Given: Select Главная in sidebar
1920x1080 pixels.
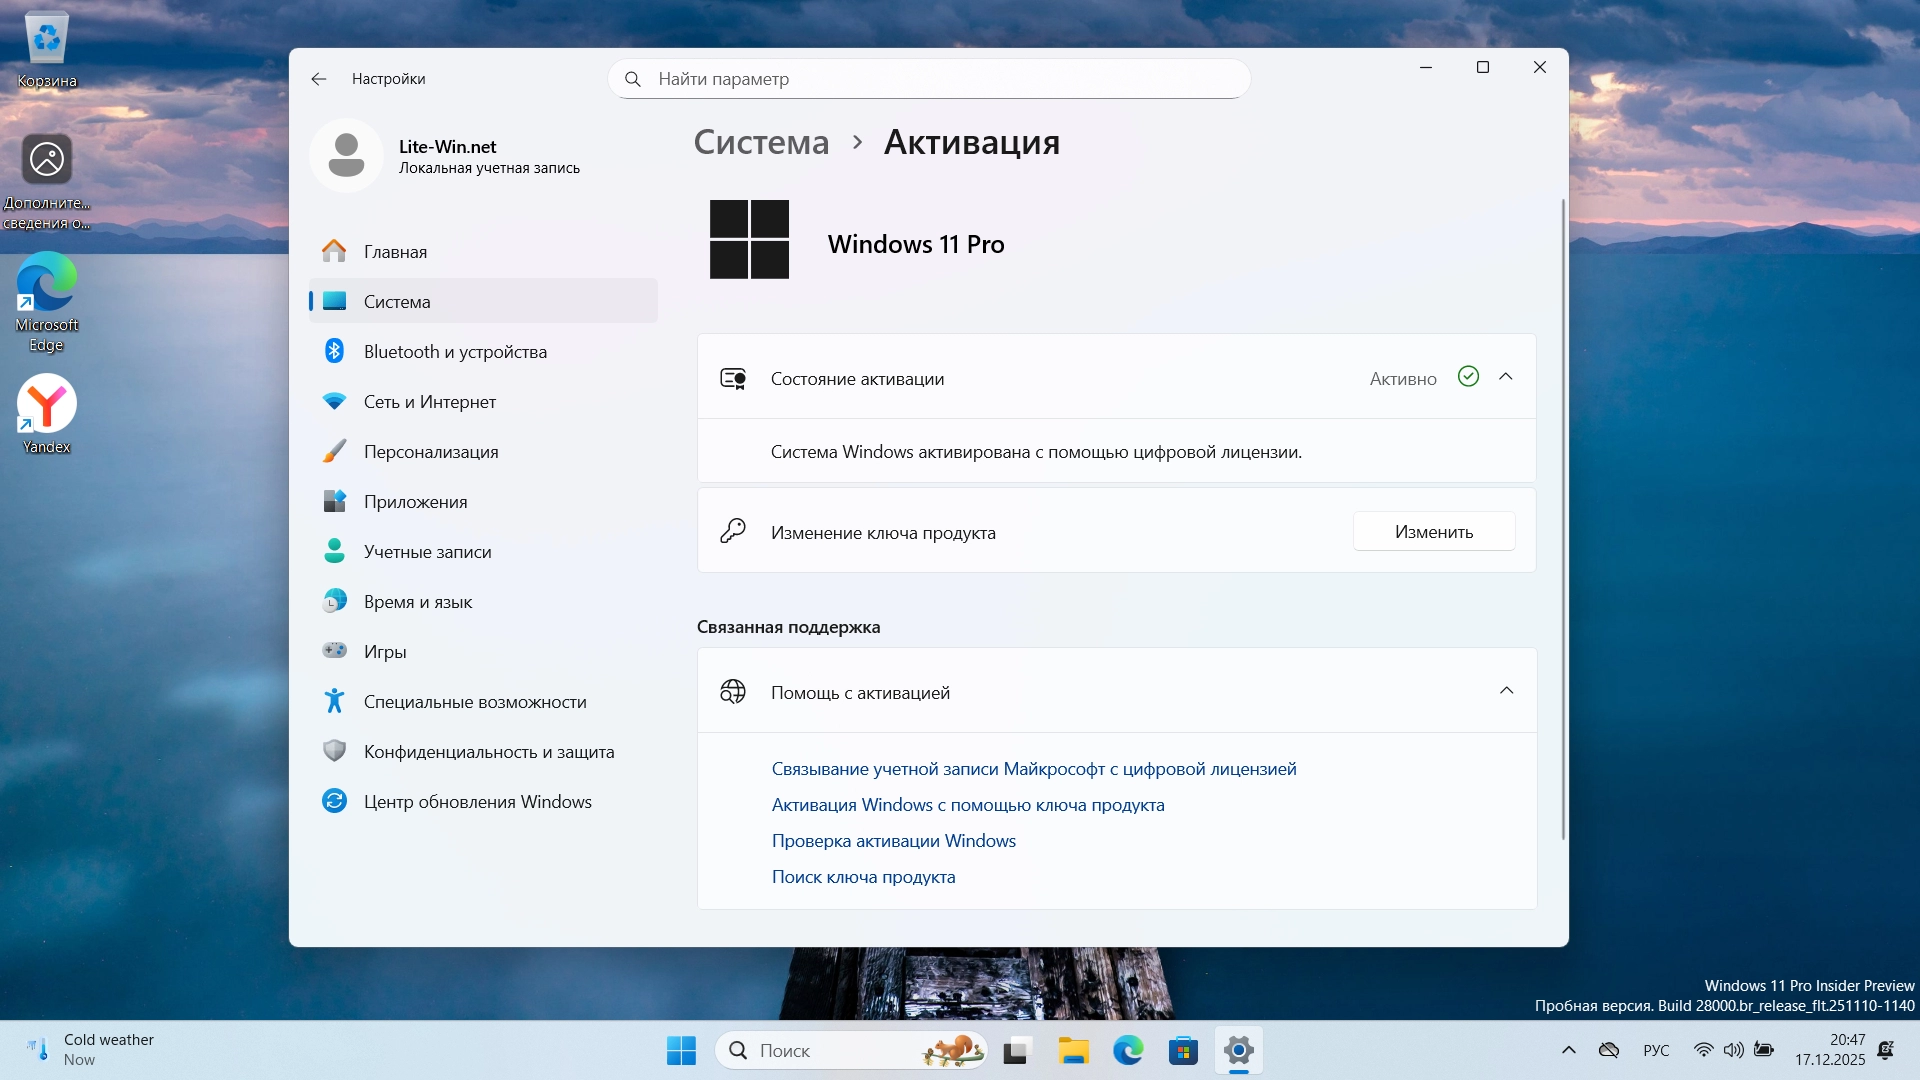Looking at the screenshot, I should pyautogui.click(x=395, y=252).
